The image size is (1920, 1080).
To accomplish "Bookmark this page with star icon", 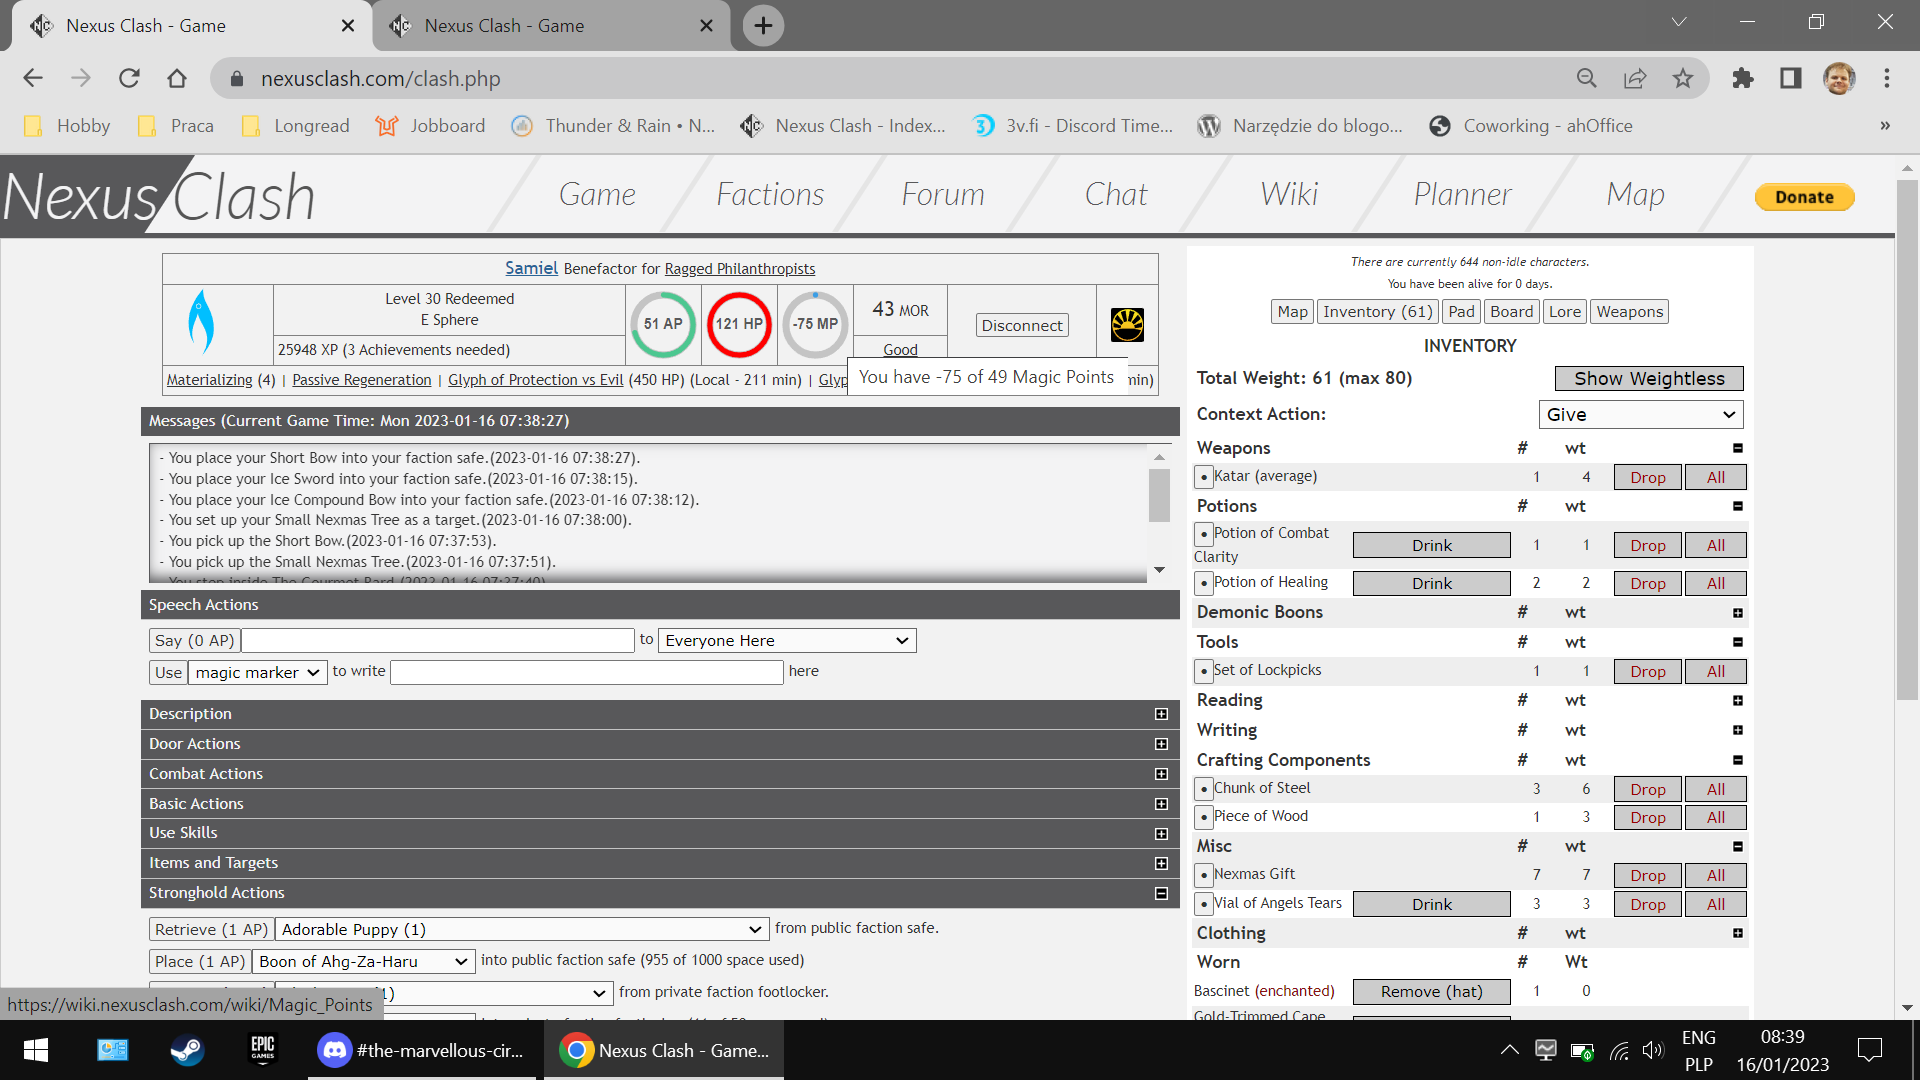I will [1683, 78].
